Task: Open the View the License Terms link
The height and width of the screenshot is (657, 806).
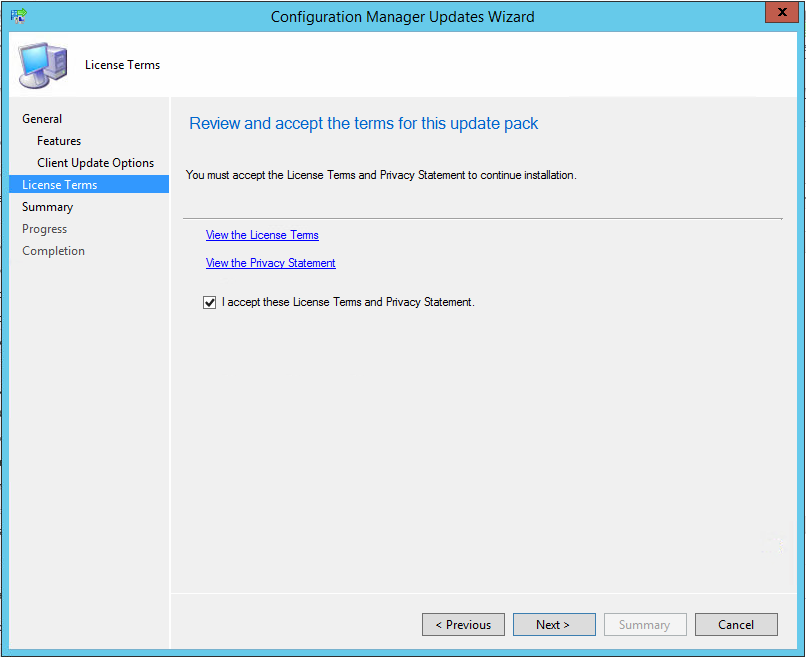Action: coord(262,235)
